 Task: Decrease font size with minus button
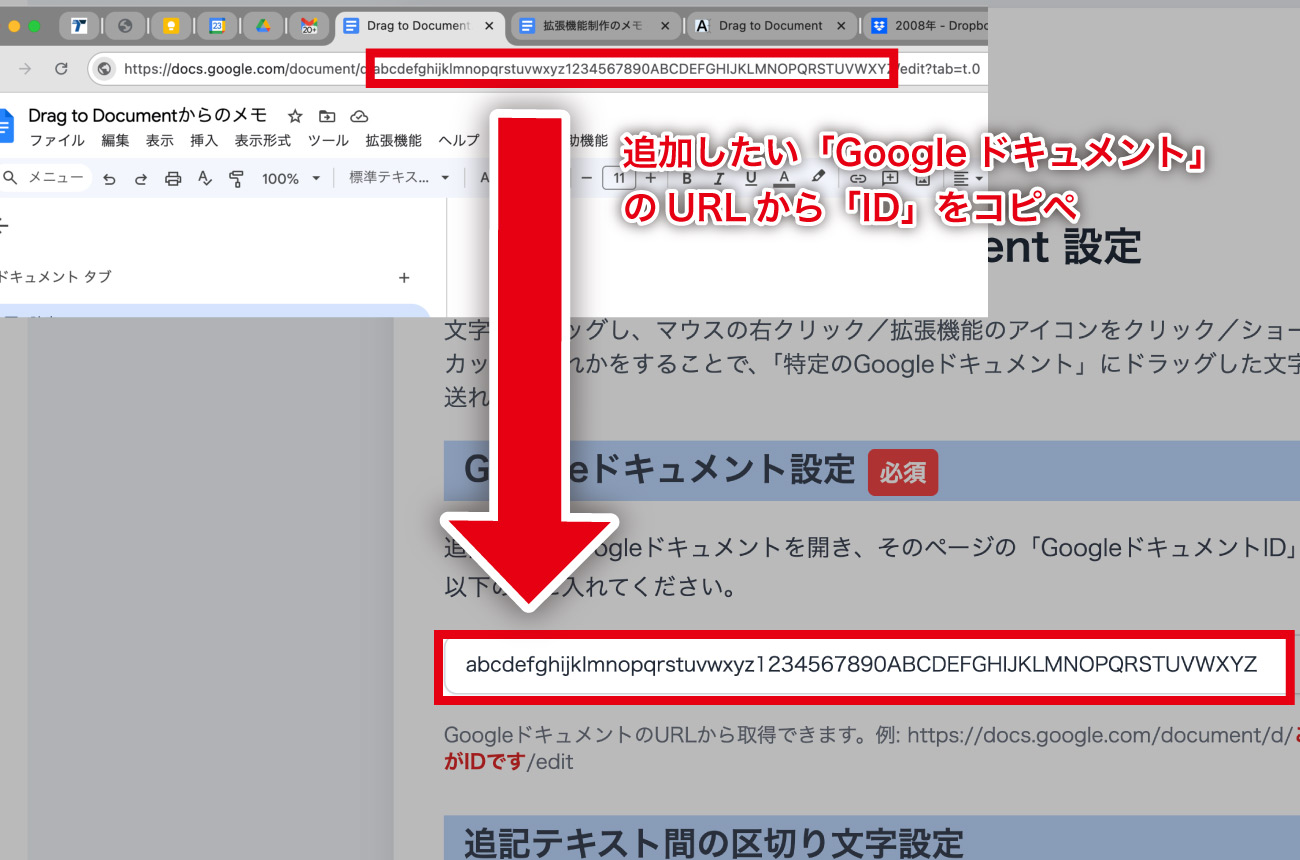point(586,178)
